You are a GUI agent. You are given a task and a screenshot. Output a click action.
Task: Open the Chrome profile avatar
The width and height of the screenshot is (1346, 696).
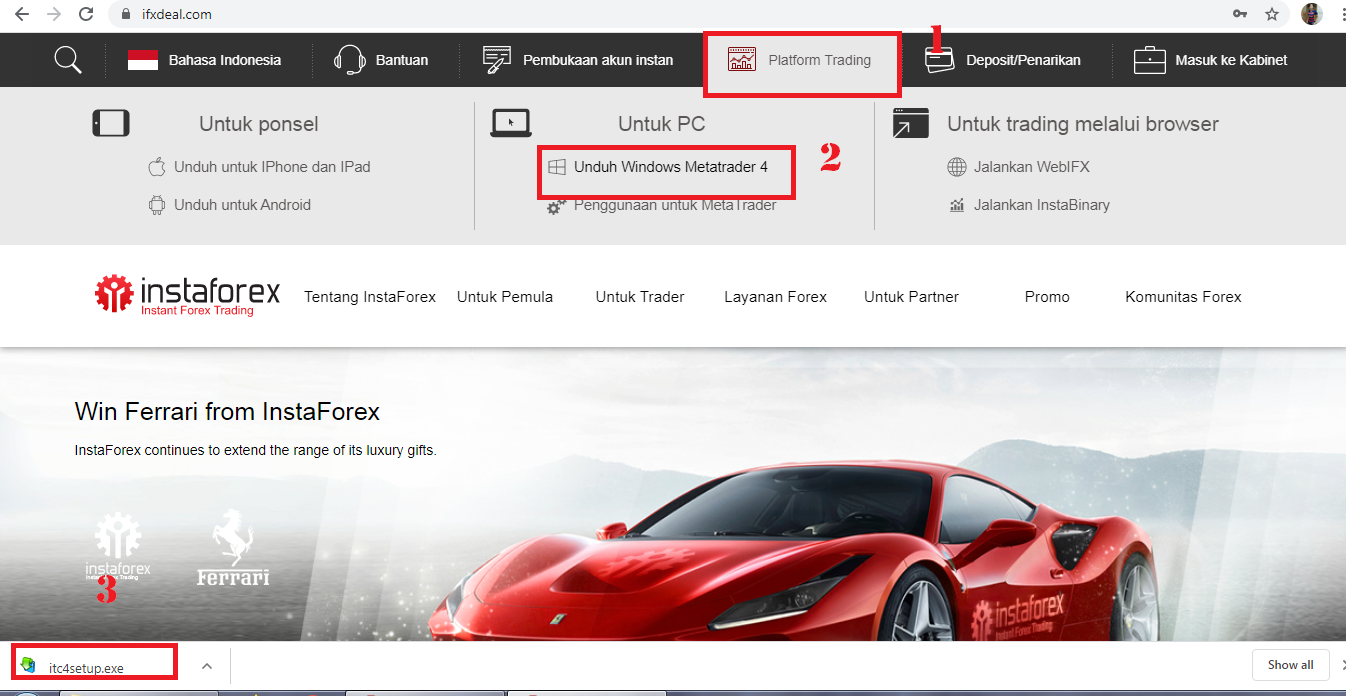point(1311,14)
